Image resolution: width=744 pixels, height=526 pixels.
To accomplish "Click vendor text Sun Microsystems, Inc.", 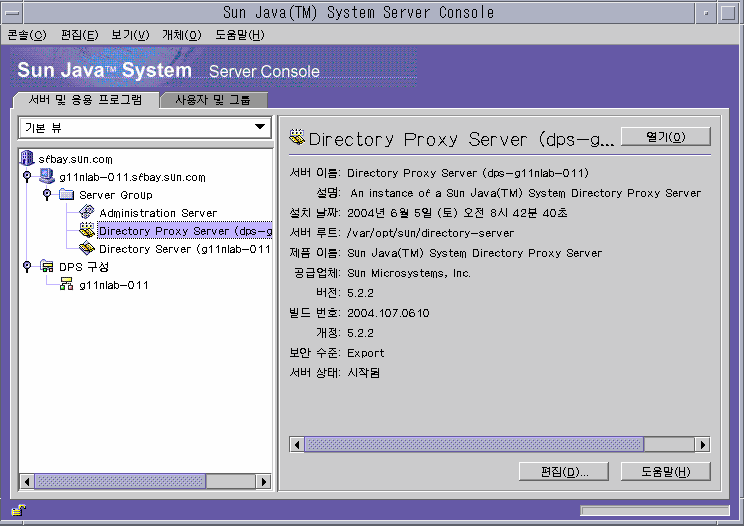I will point(409,273).
